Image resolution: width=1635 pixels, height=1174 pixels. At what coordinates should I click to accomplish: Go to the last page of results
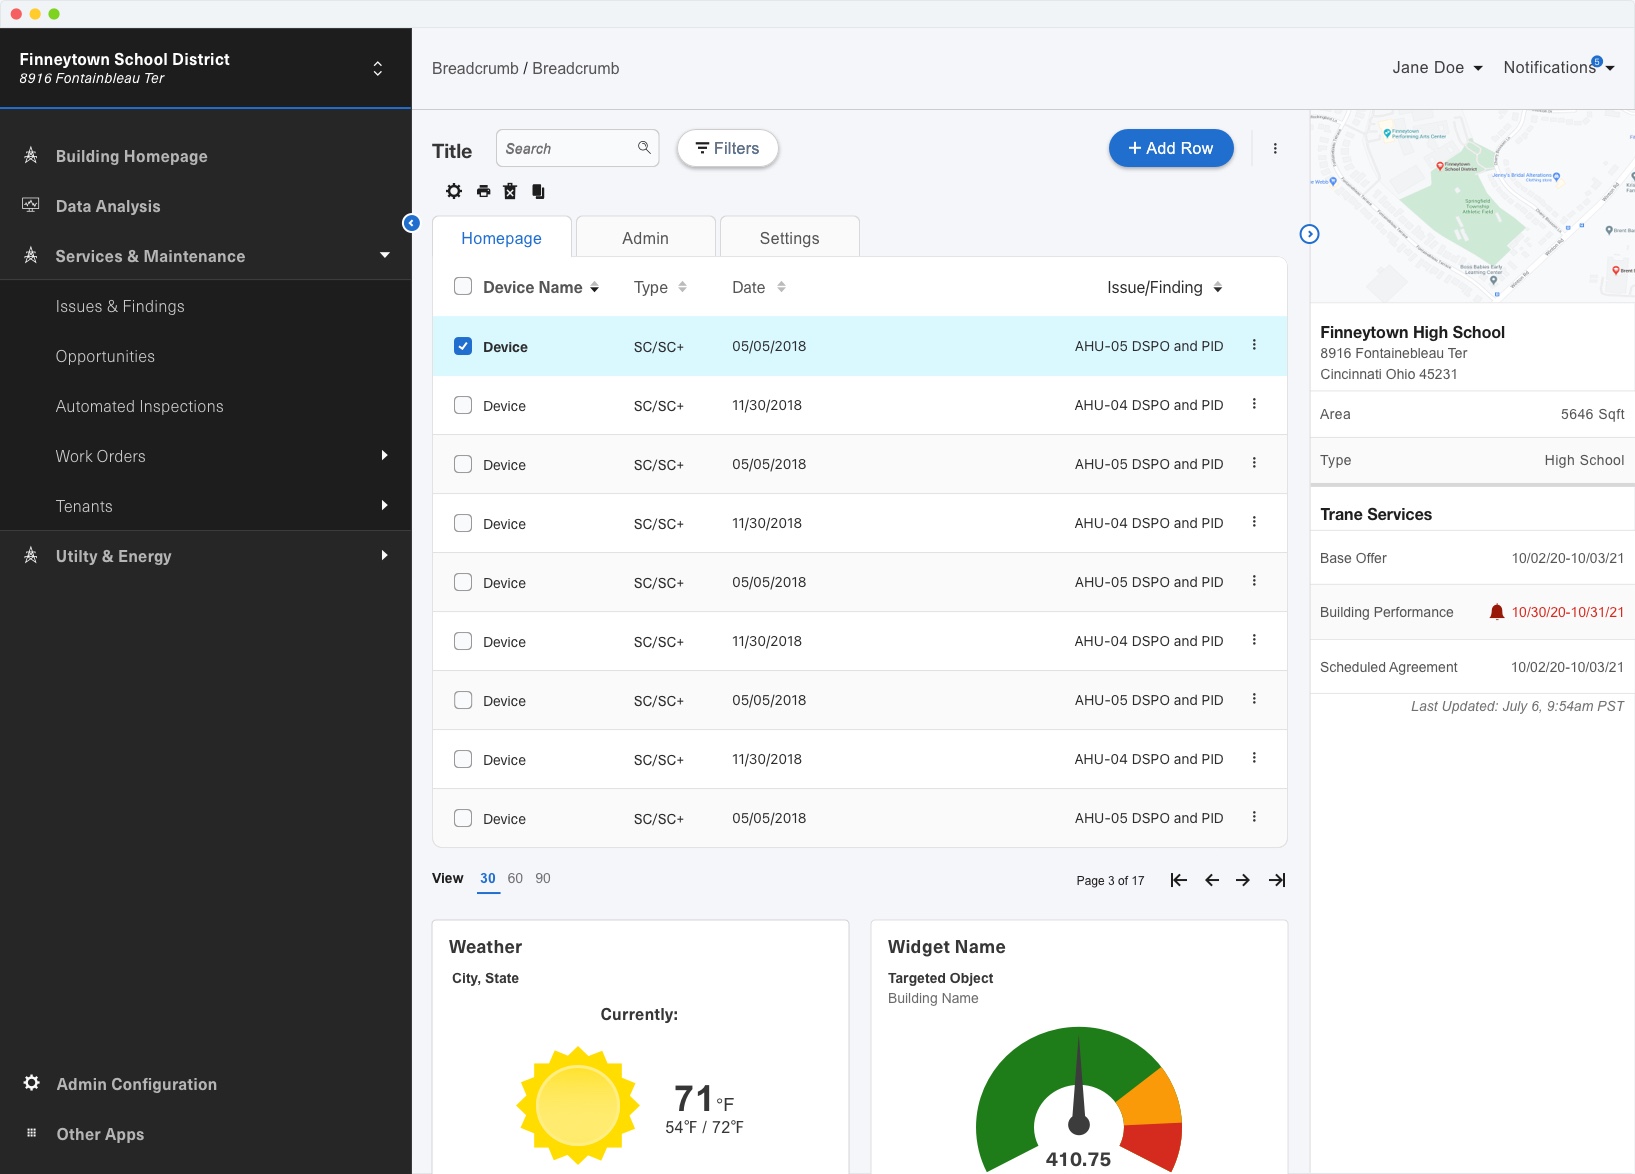click(1277, 880)
